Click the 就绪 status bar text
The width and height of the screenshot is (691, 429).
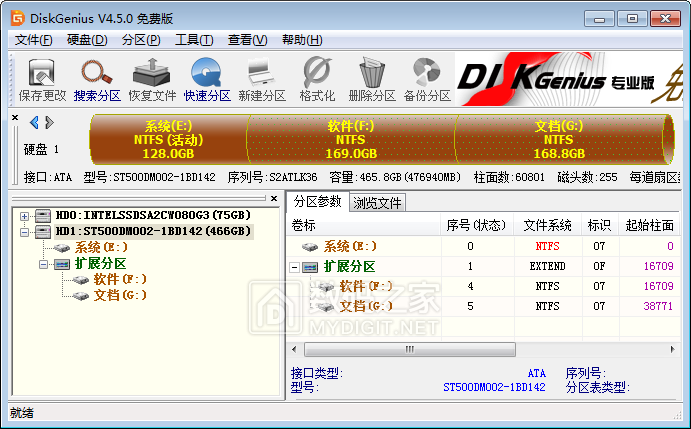[x=22, y=413]
